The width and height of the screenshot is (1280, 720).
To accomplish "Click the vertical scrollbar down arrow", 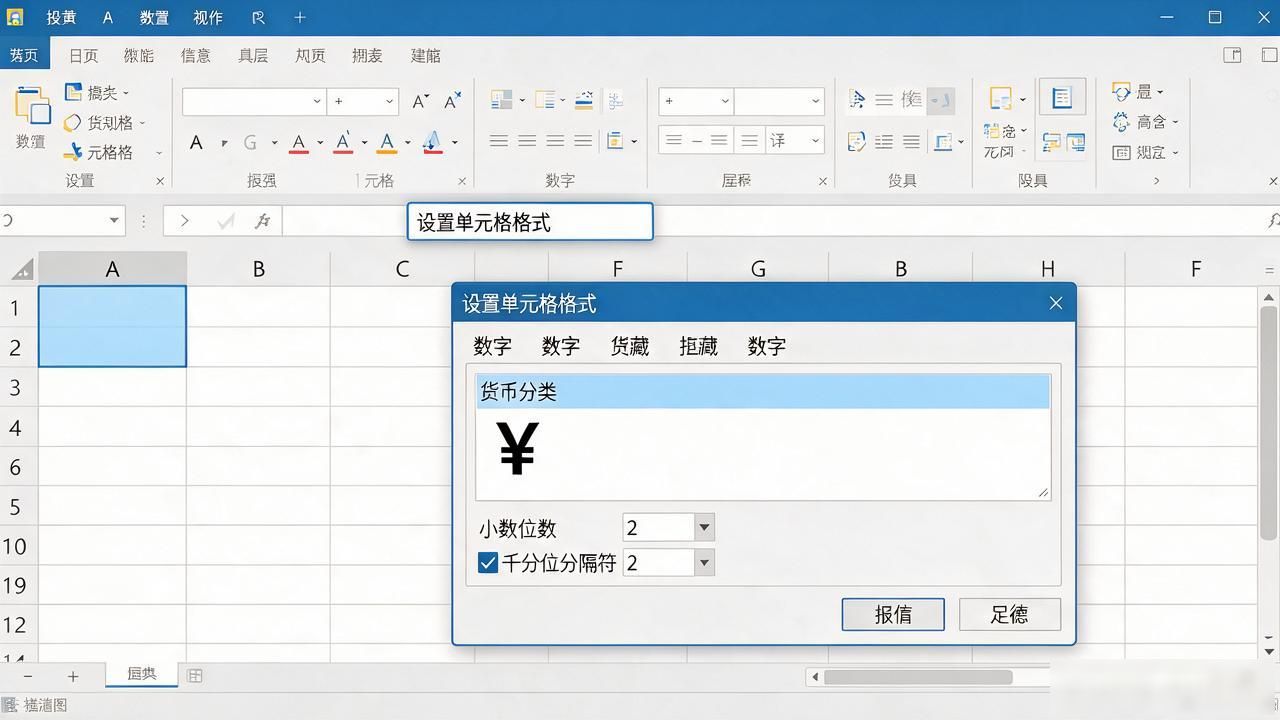I will [1270, 652].
